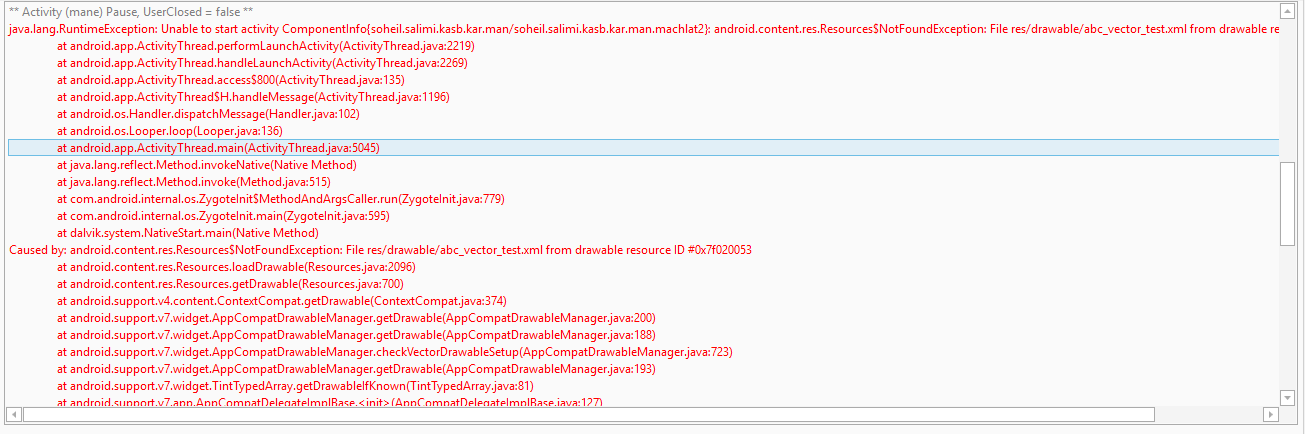Viewport: 1305px width, 434px height.
Task: Select the "Activity (mane) Pause" log line
Action: click(x=130, y=12)
